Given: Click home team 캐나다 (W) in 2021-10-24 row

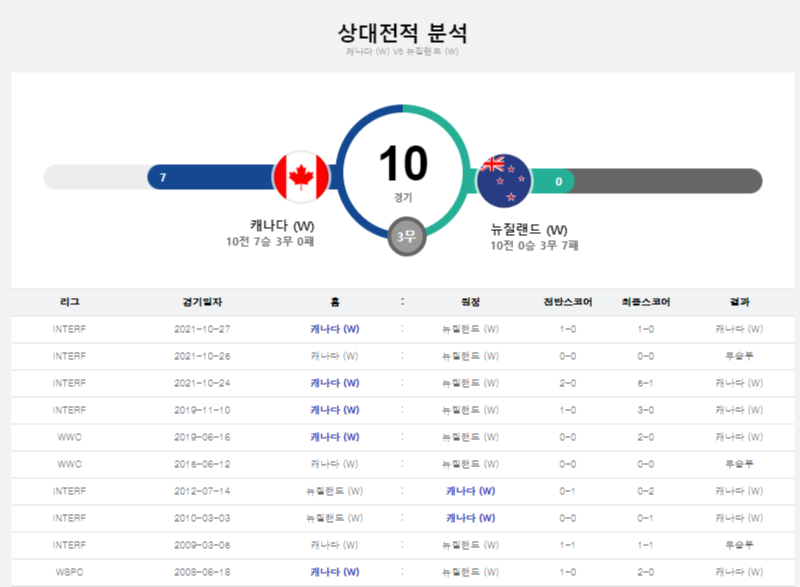Looking at the screenshot, I should [335, 383].
